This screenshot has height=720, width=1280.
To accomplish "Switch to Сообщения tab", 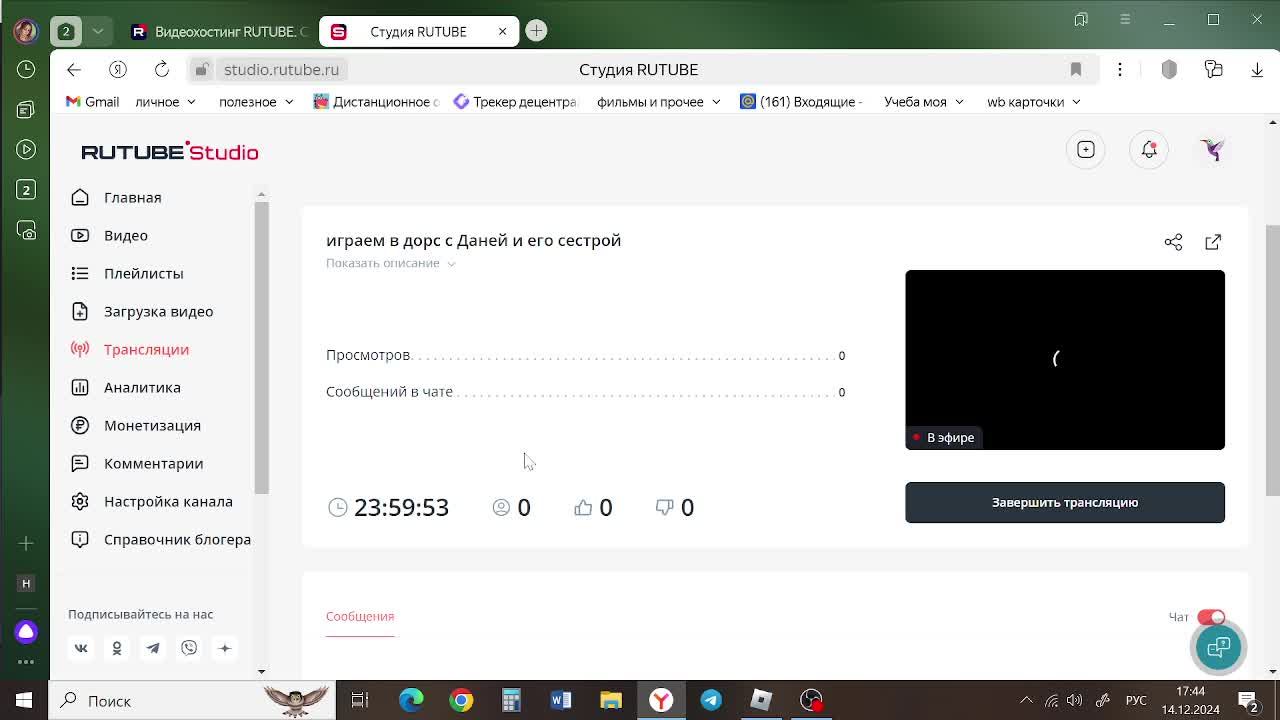I will (x=360, y=616).
